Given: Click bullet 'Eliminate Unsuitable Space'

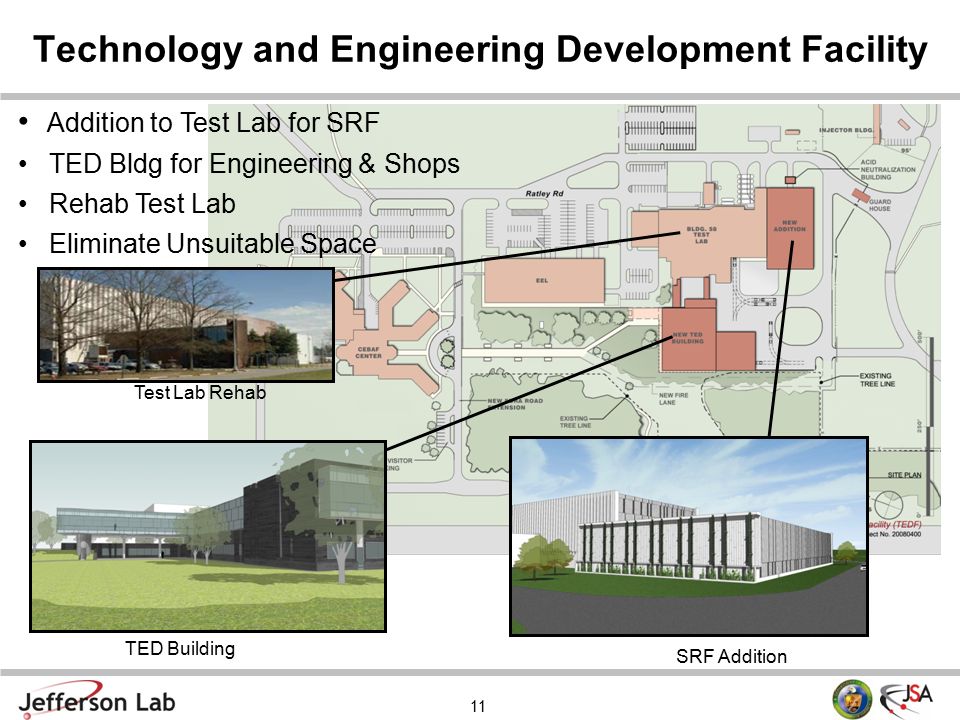Looking at the screenshot, I should click(x=212, y=244).
